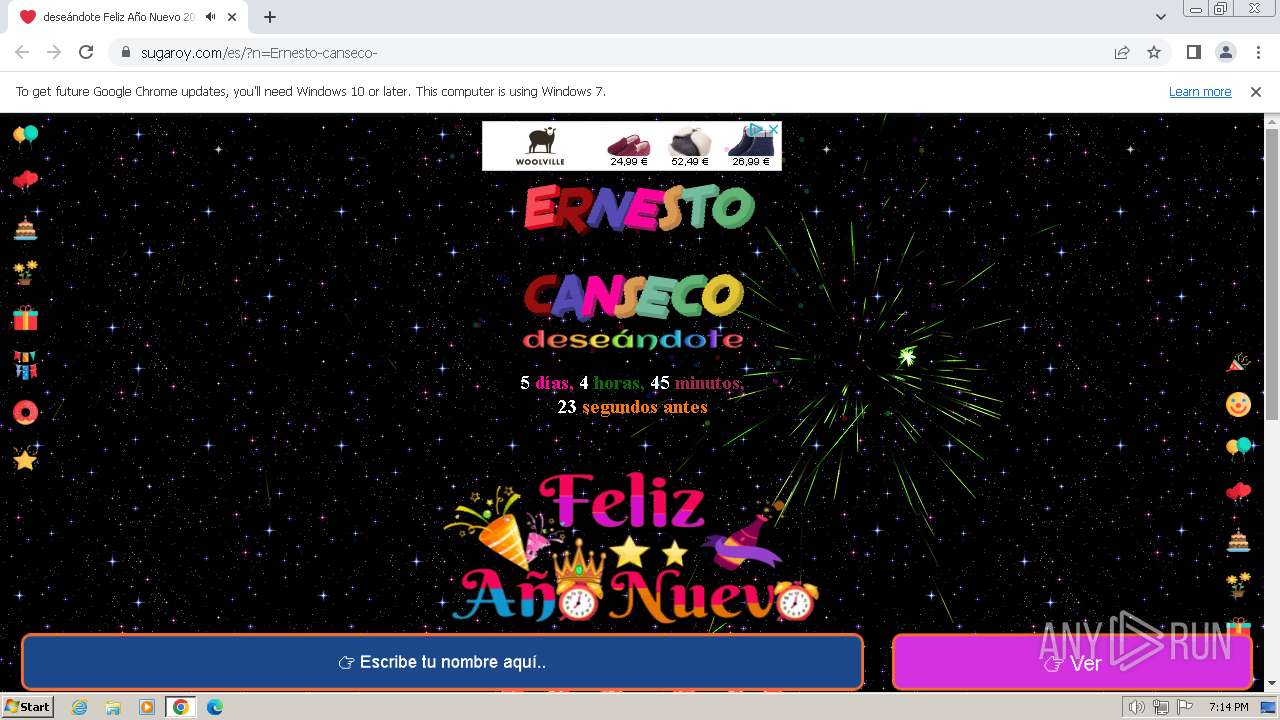Expand the tab search chevron
This screenshot has height=720, width=1280.
[x=1161, y=17]
